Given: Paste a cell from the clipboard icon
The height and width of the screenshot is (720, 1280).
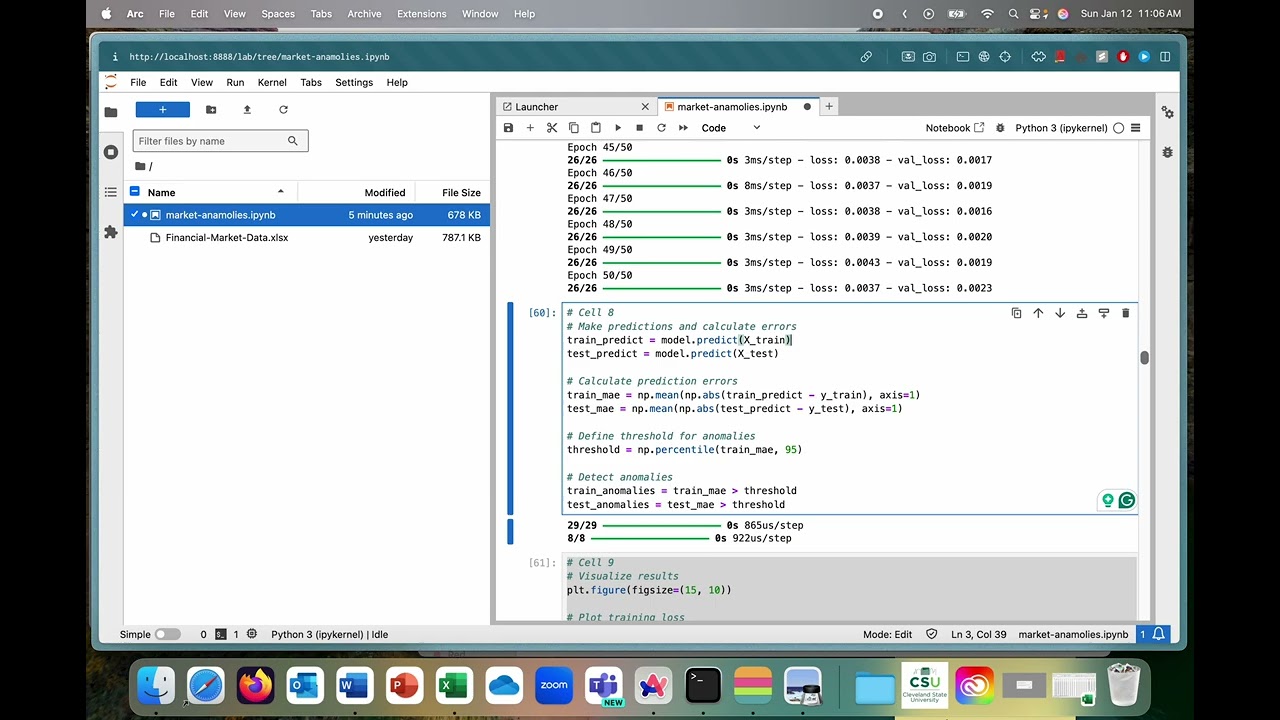Looking at the screenshot, I should pyautogui.click(x=596, y=128).
